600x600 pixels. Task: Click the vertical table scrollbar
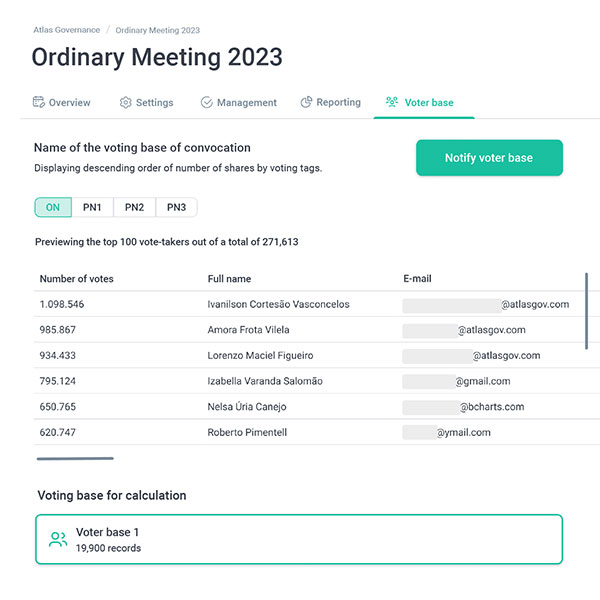pyautogui.click(x=586, y=311)
